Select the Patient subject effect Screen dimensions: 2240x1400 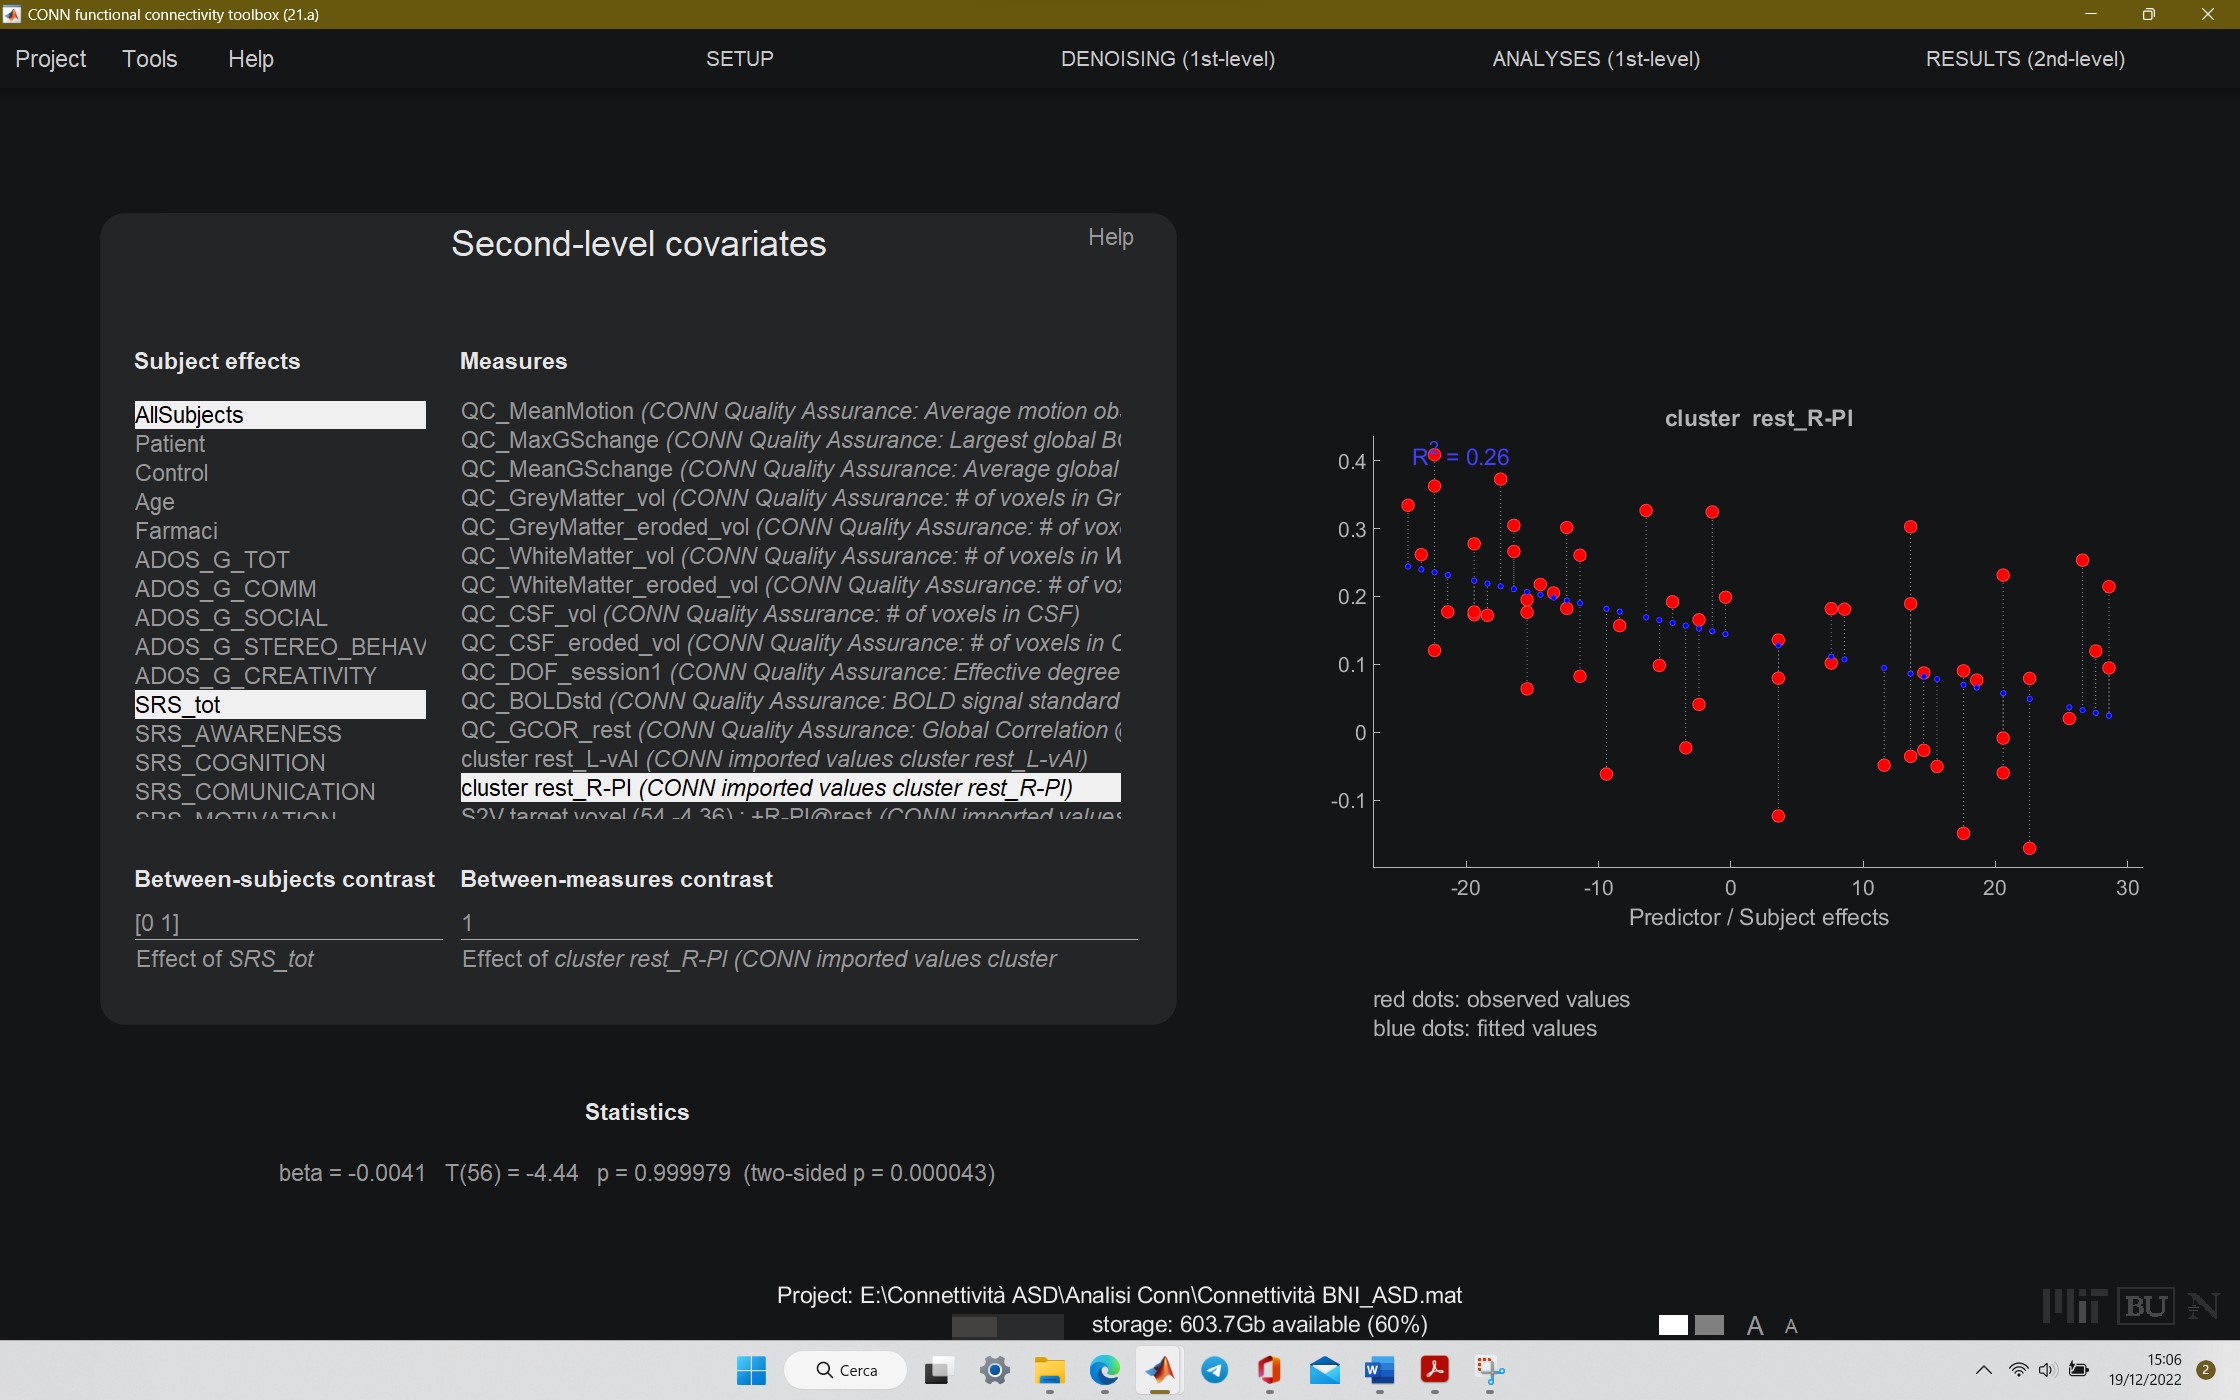[171, 444]
